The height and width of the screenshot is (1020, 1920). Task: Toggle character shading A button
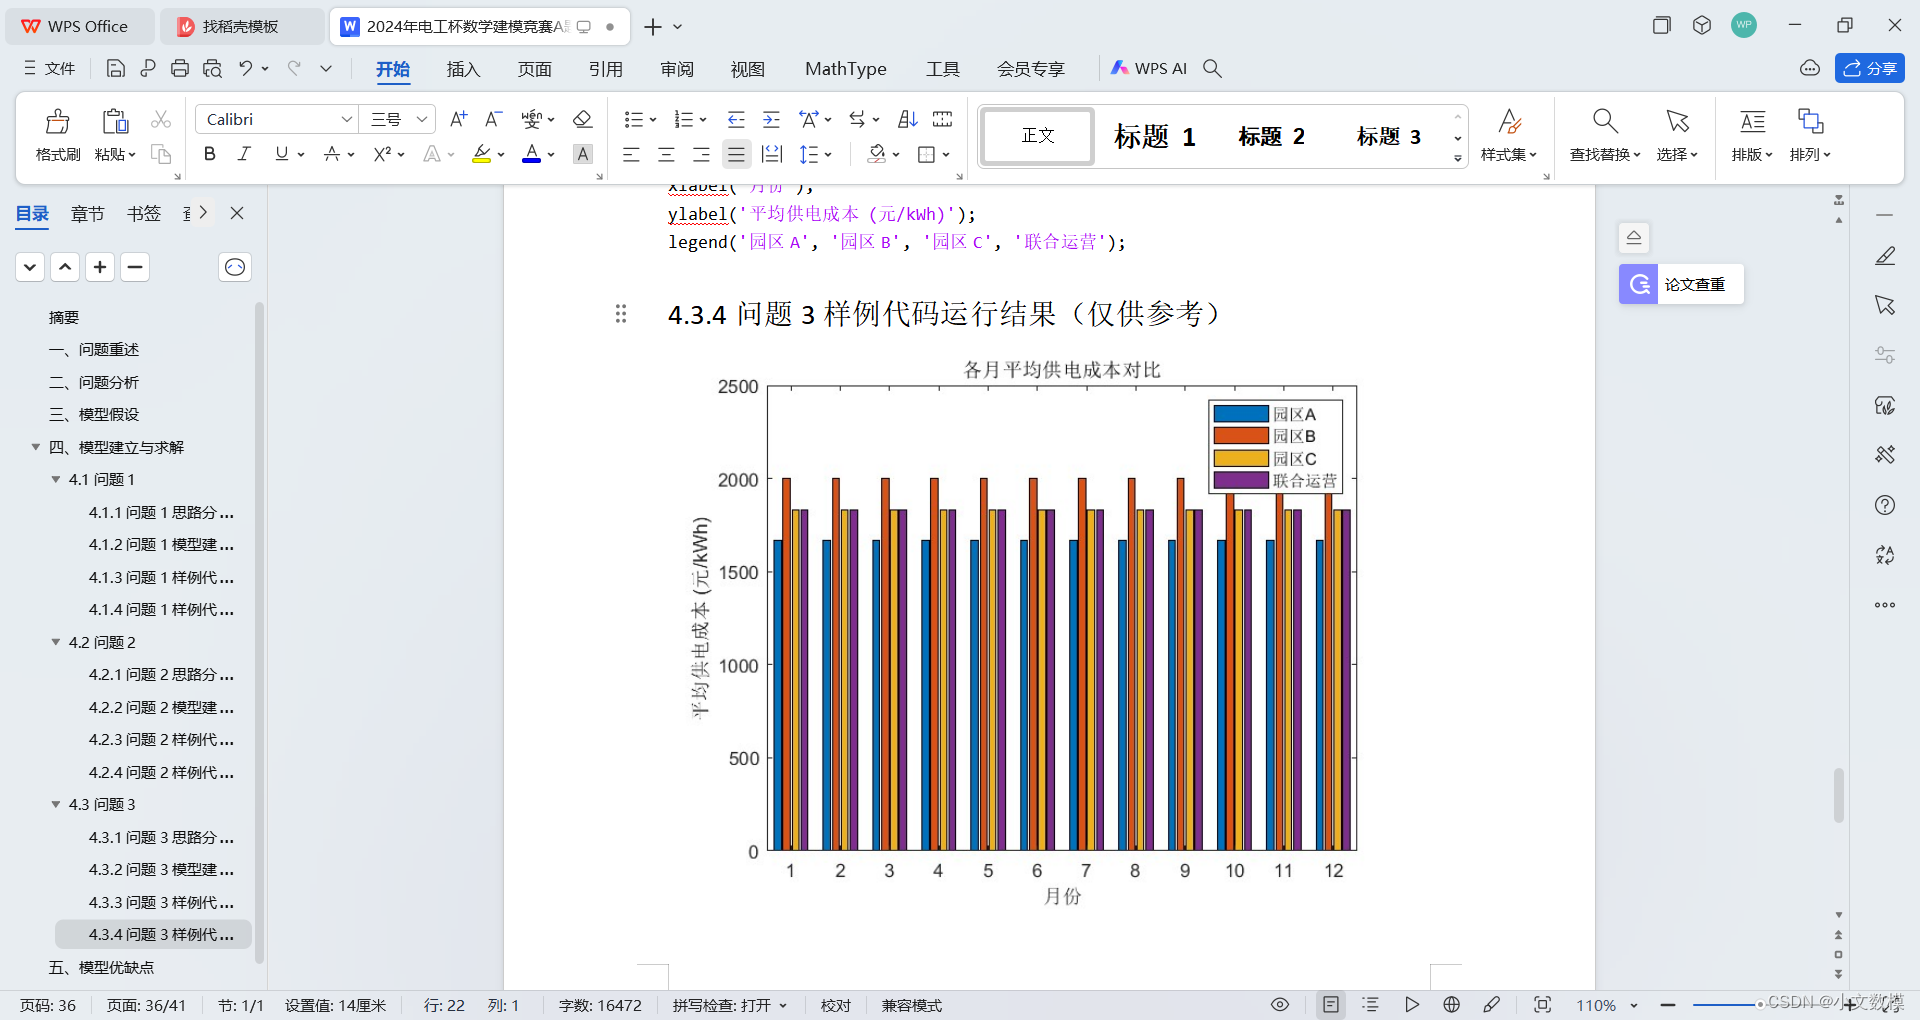(583, 154)
